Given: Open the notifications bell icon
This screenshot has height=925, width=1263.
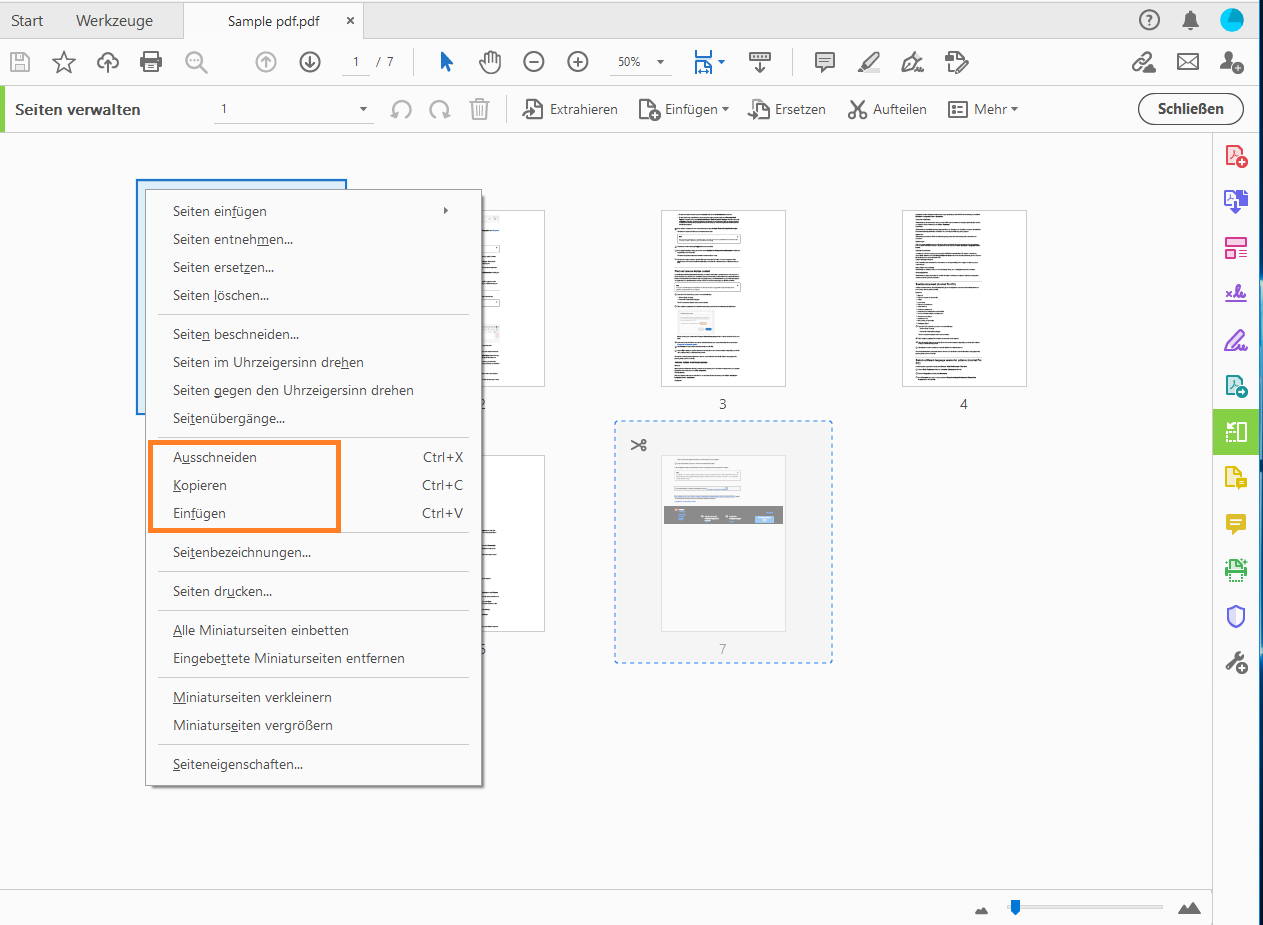Looking at the screenshot, I should click(1190, 20).
